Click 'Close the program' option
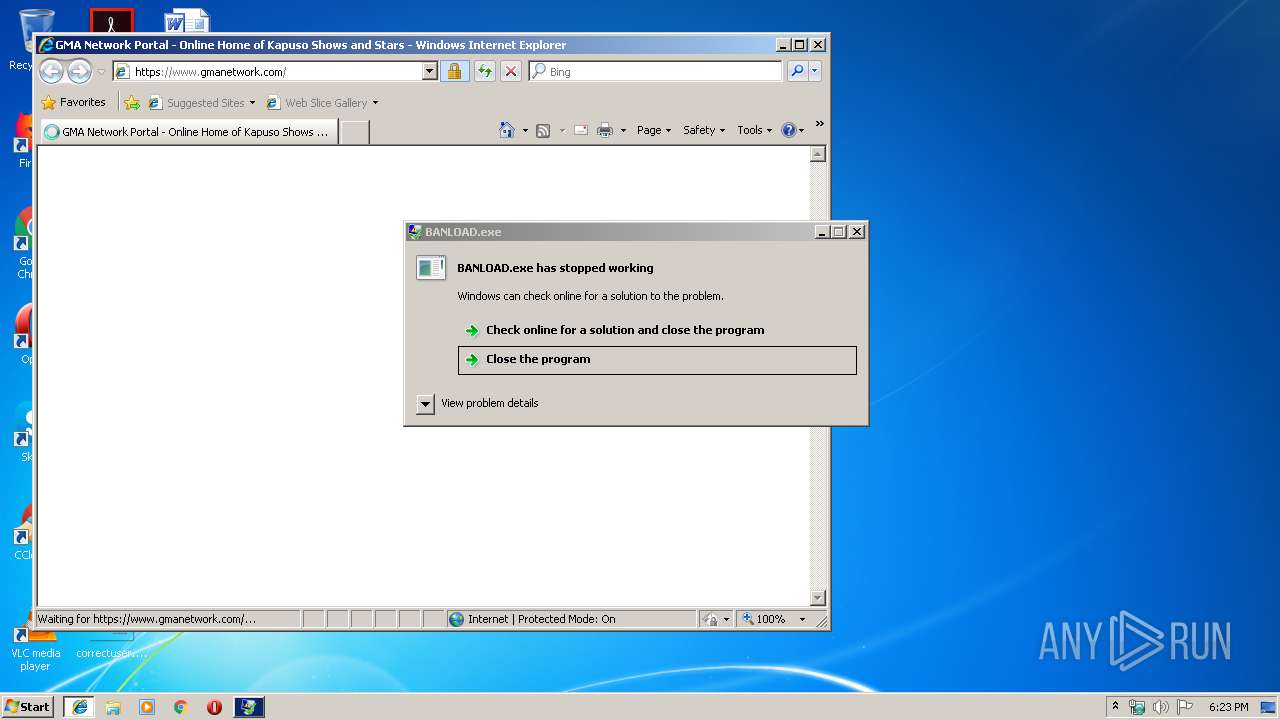Image resolution: width=1280 pixels, height=720 pixels. (x=657, y=360)
